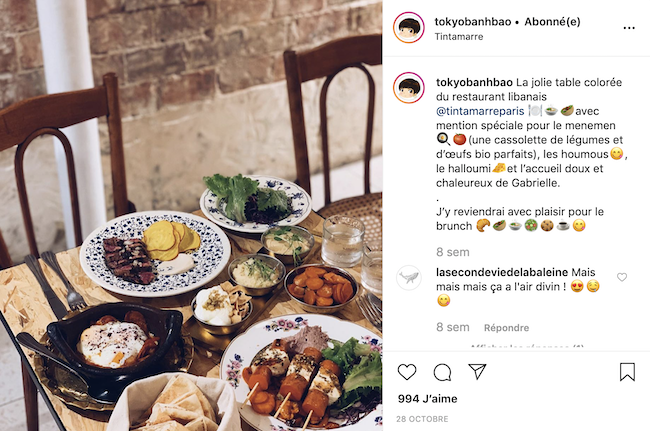Open lasecondeviedelabaleine username link
This screenshot has width=650, height=431.
[x=502, y=272]
